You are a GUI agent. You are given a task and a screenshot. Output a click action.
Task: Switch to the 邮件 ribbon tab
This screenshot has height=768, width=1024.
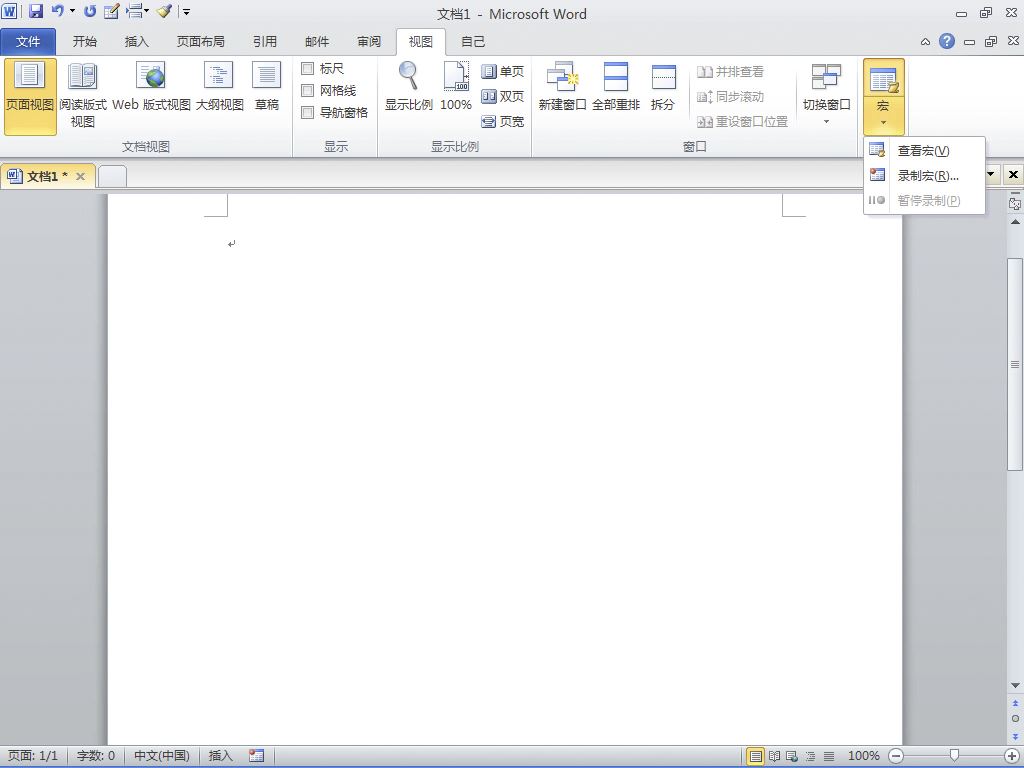tap(317, 42)
